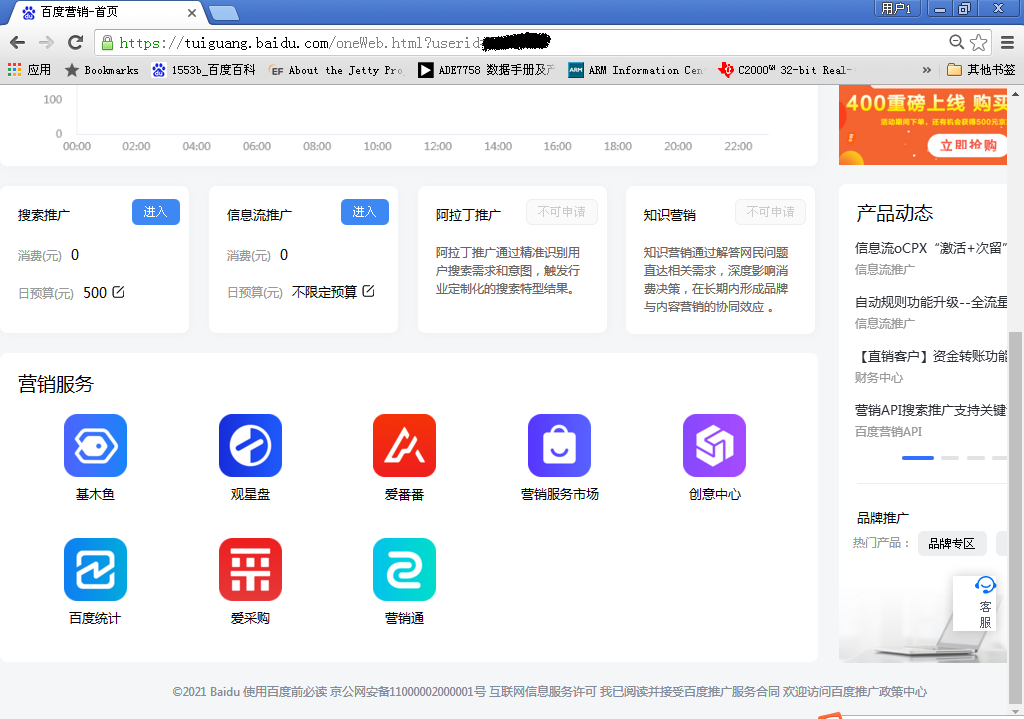Open the 欢迎访问百度推广政策中心 footer link
This screenshot has height=719, width=1024.
point(855,692)
